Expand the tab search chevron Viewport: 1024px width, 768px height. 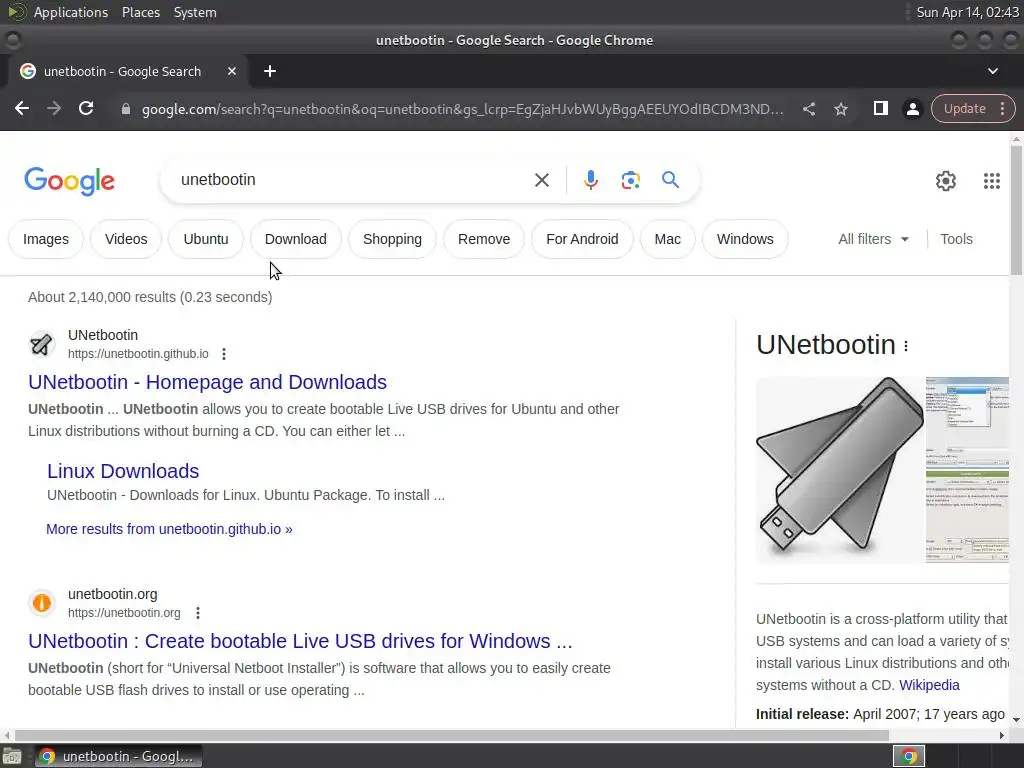point(993,71)
